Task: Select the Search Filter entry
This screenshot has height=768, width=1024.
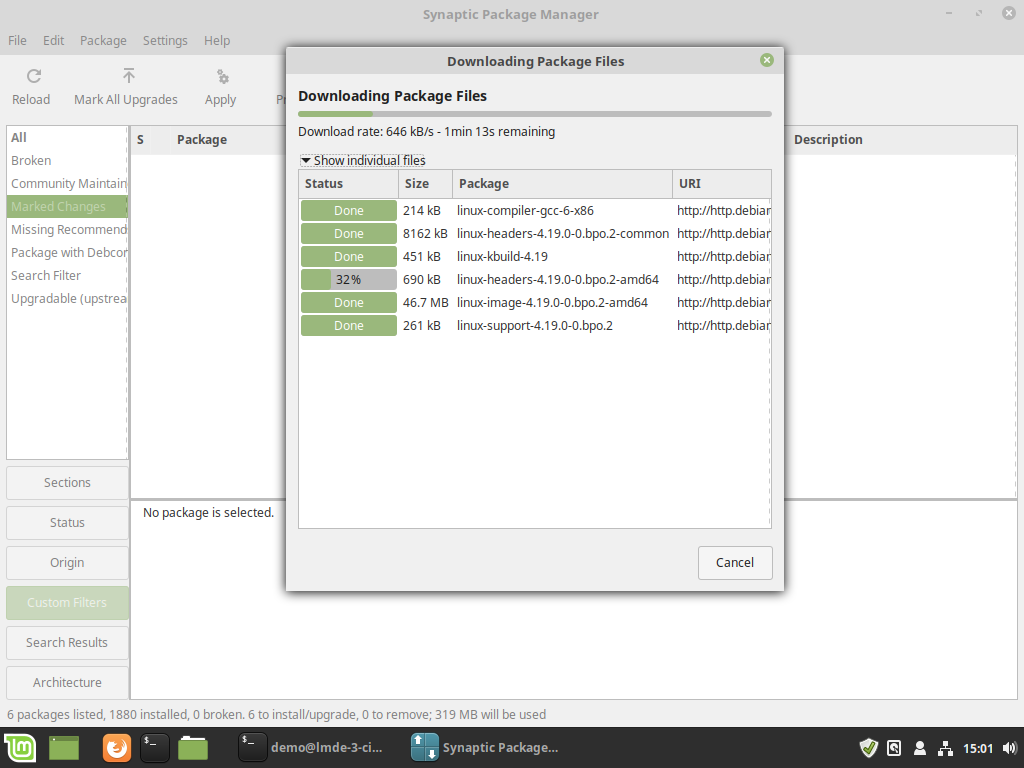Action: point(67,276)
